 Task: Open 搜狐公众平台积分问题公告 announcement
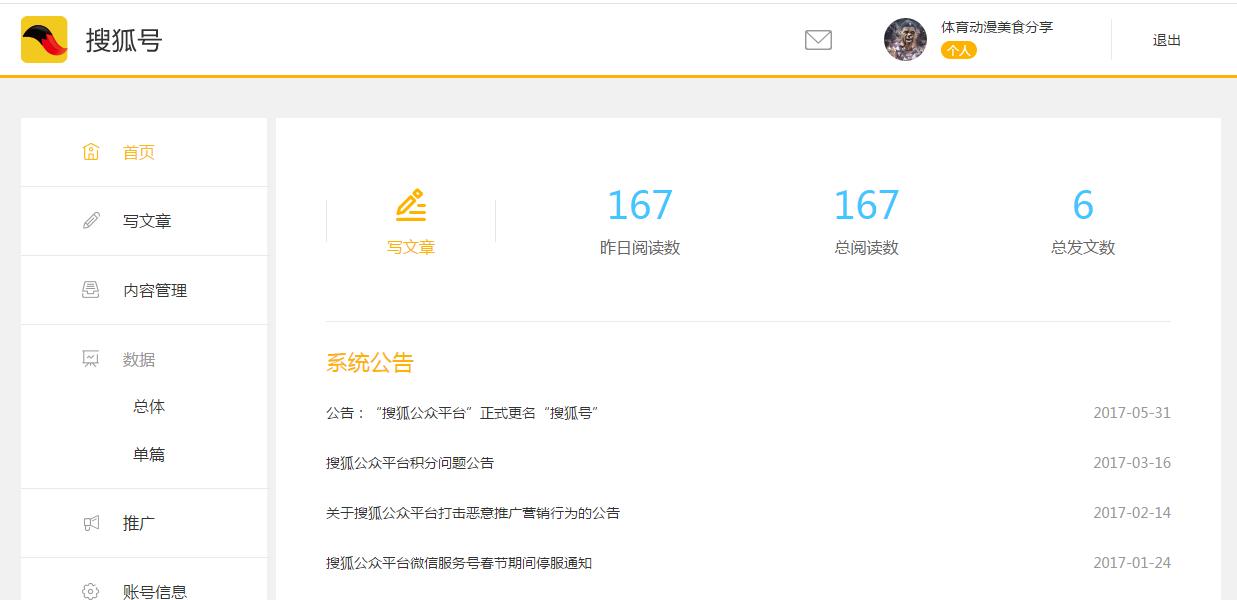(410, 463)
